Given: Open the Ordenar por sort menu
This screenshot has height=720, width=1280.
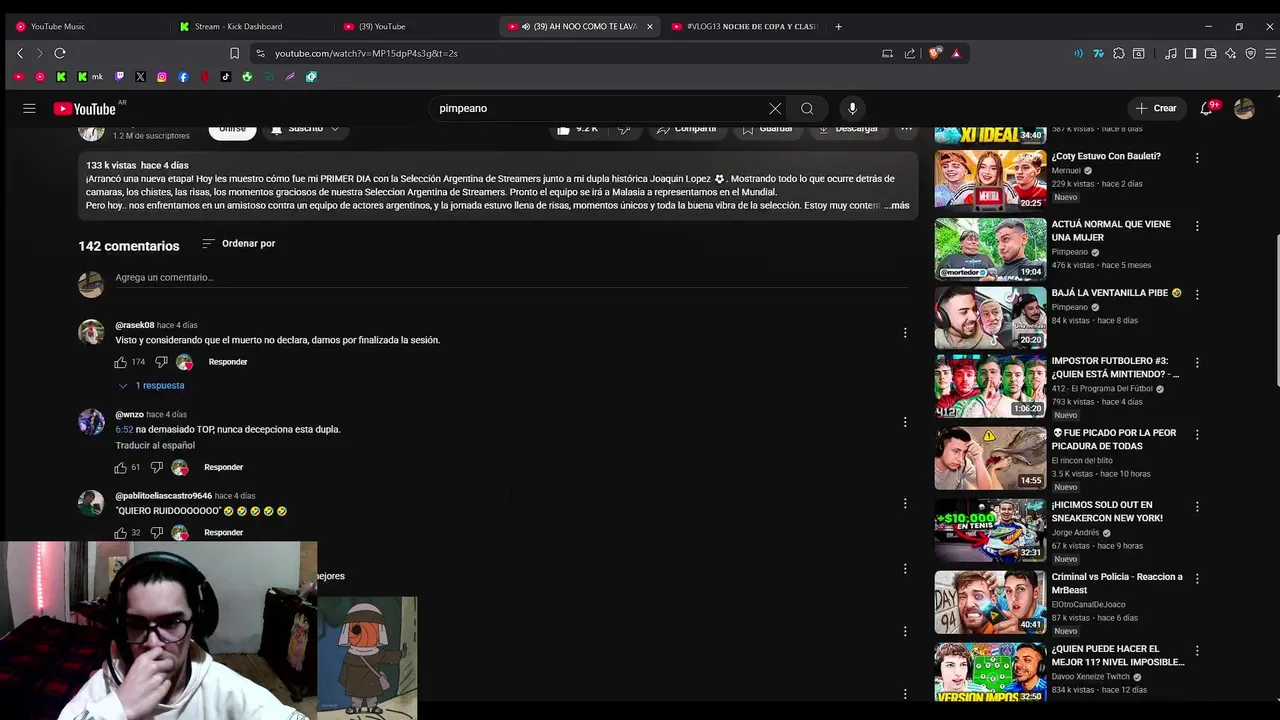Looking at the screenshot, I should [238, 243].
